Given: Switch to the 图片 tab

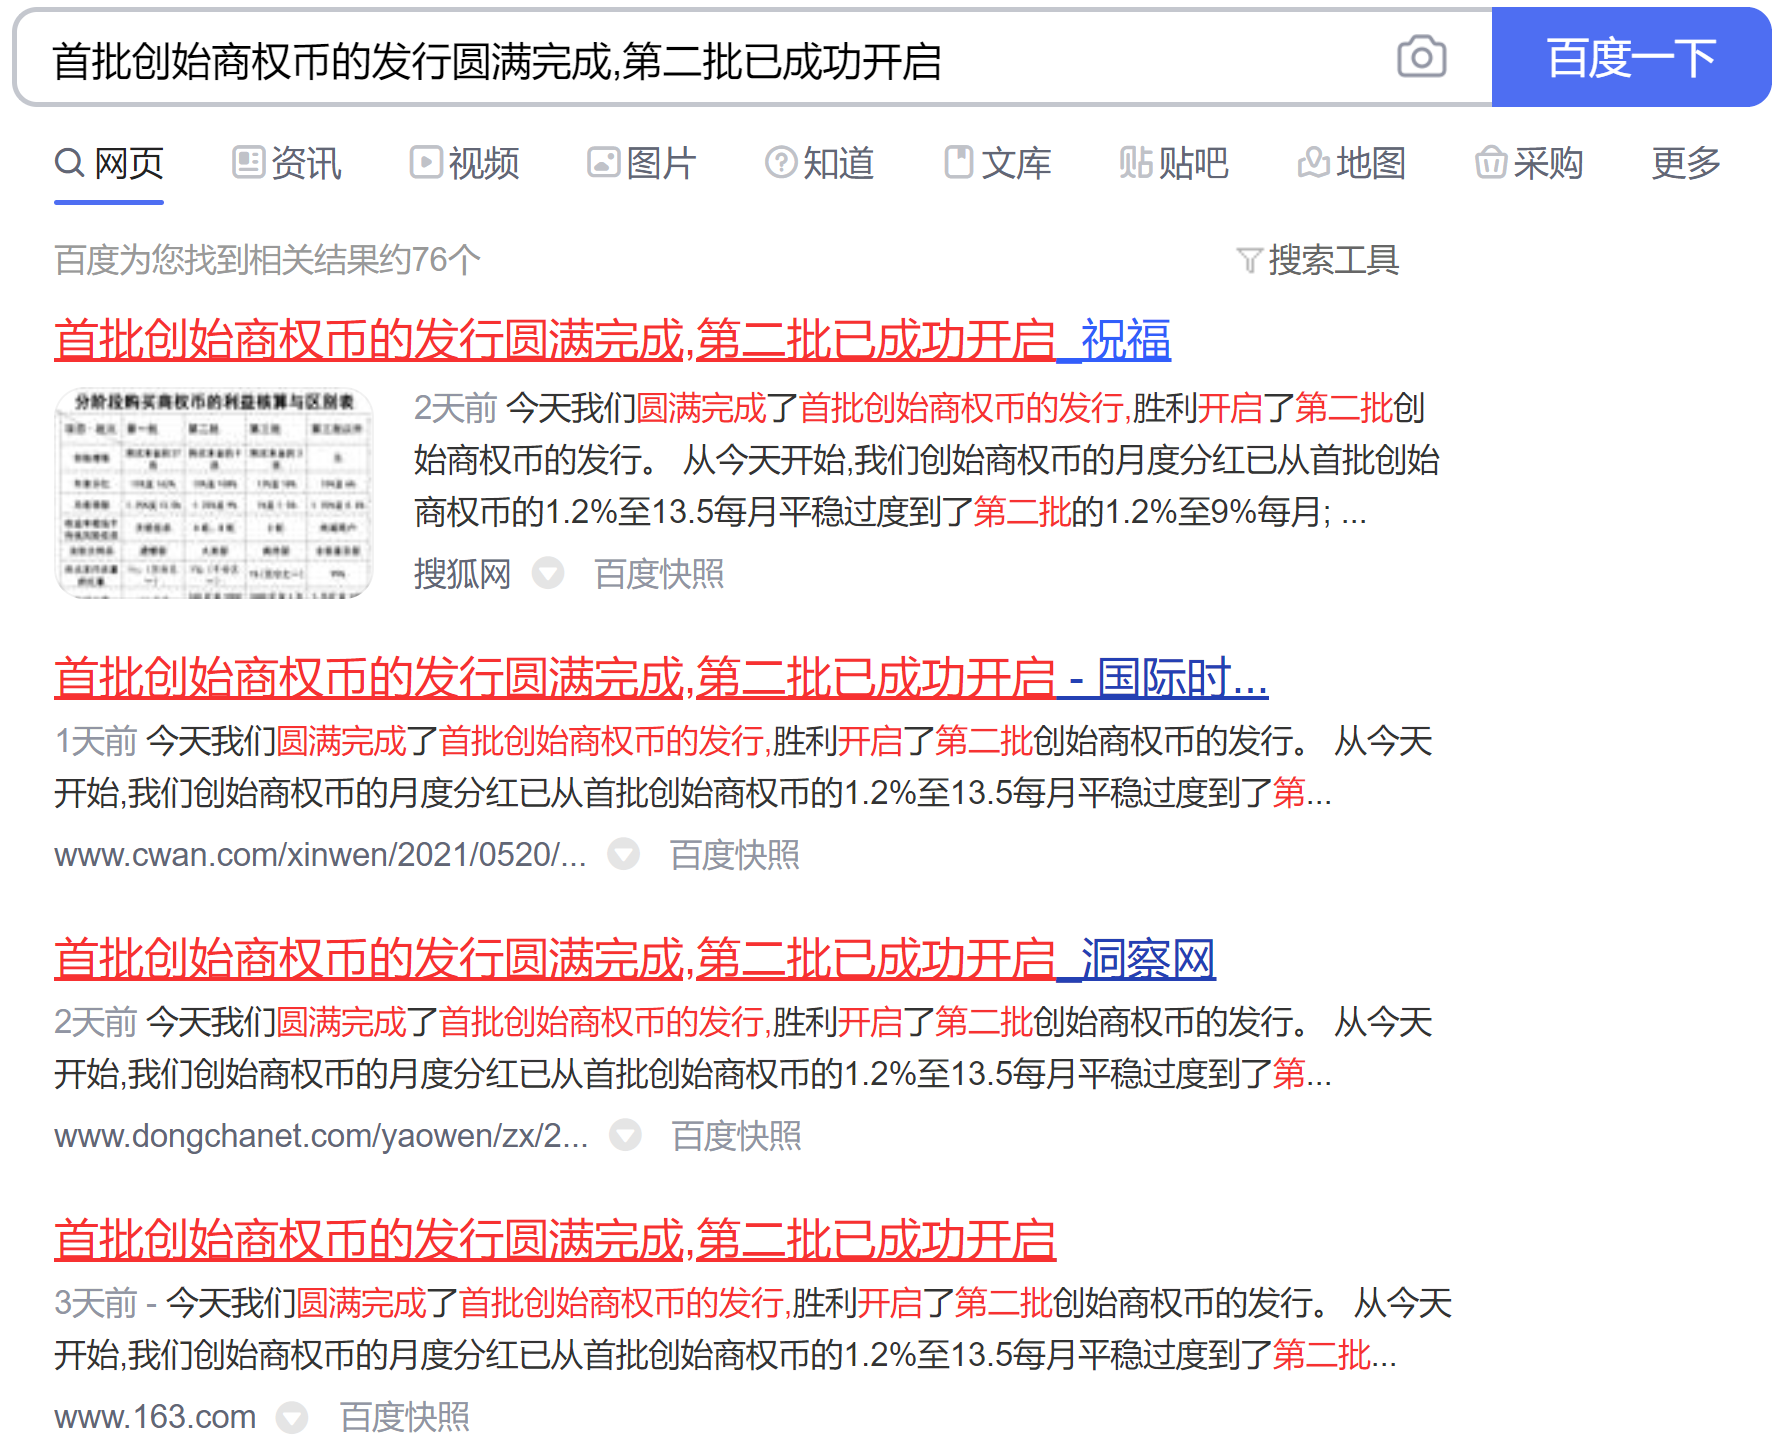Looking at the screenshot, I should click(x=642, y=163).
